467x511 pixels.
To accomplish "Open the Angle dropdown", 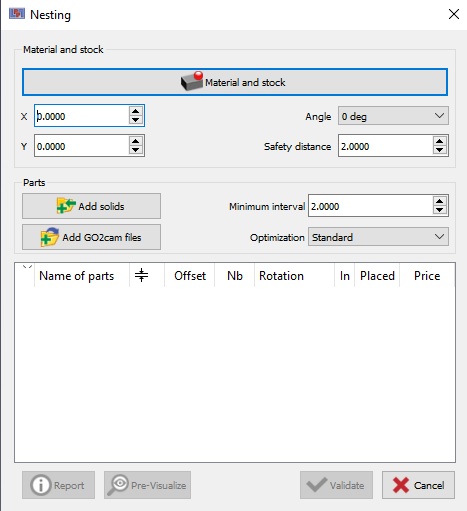I will point(393,116).
